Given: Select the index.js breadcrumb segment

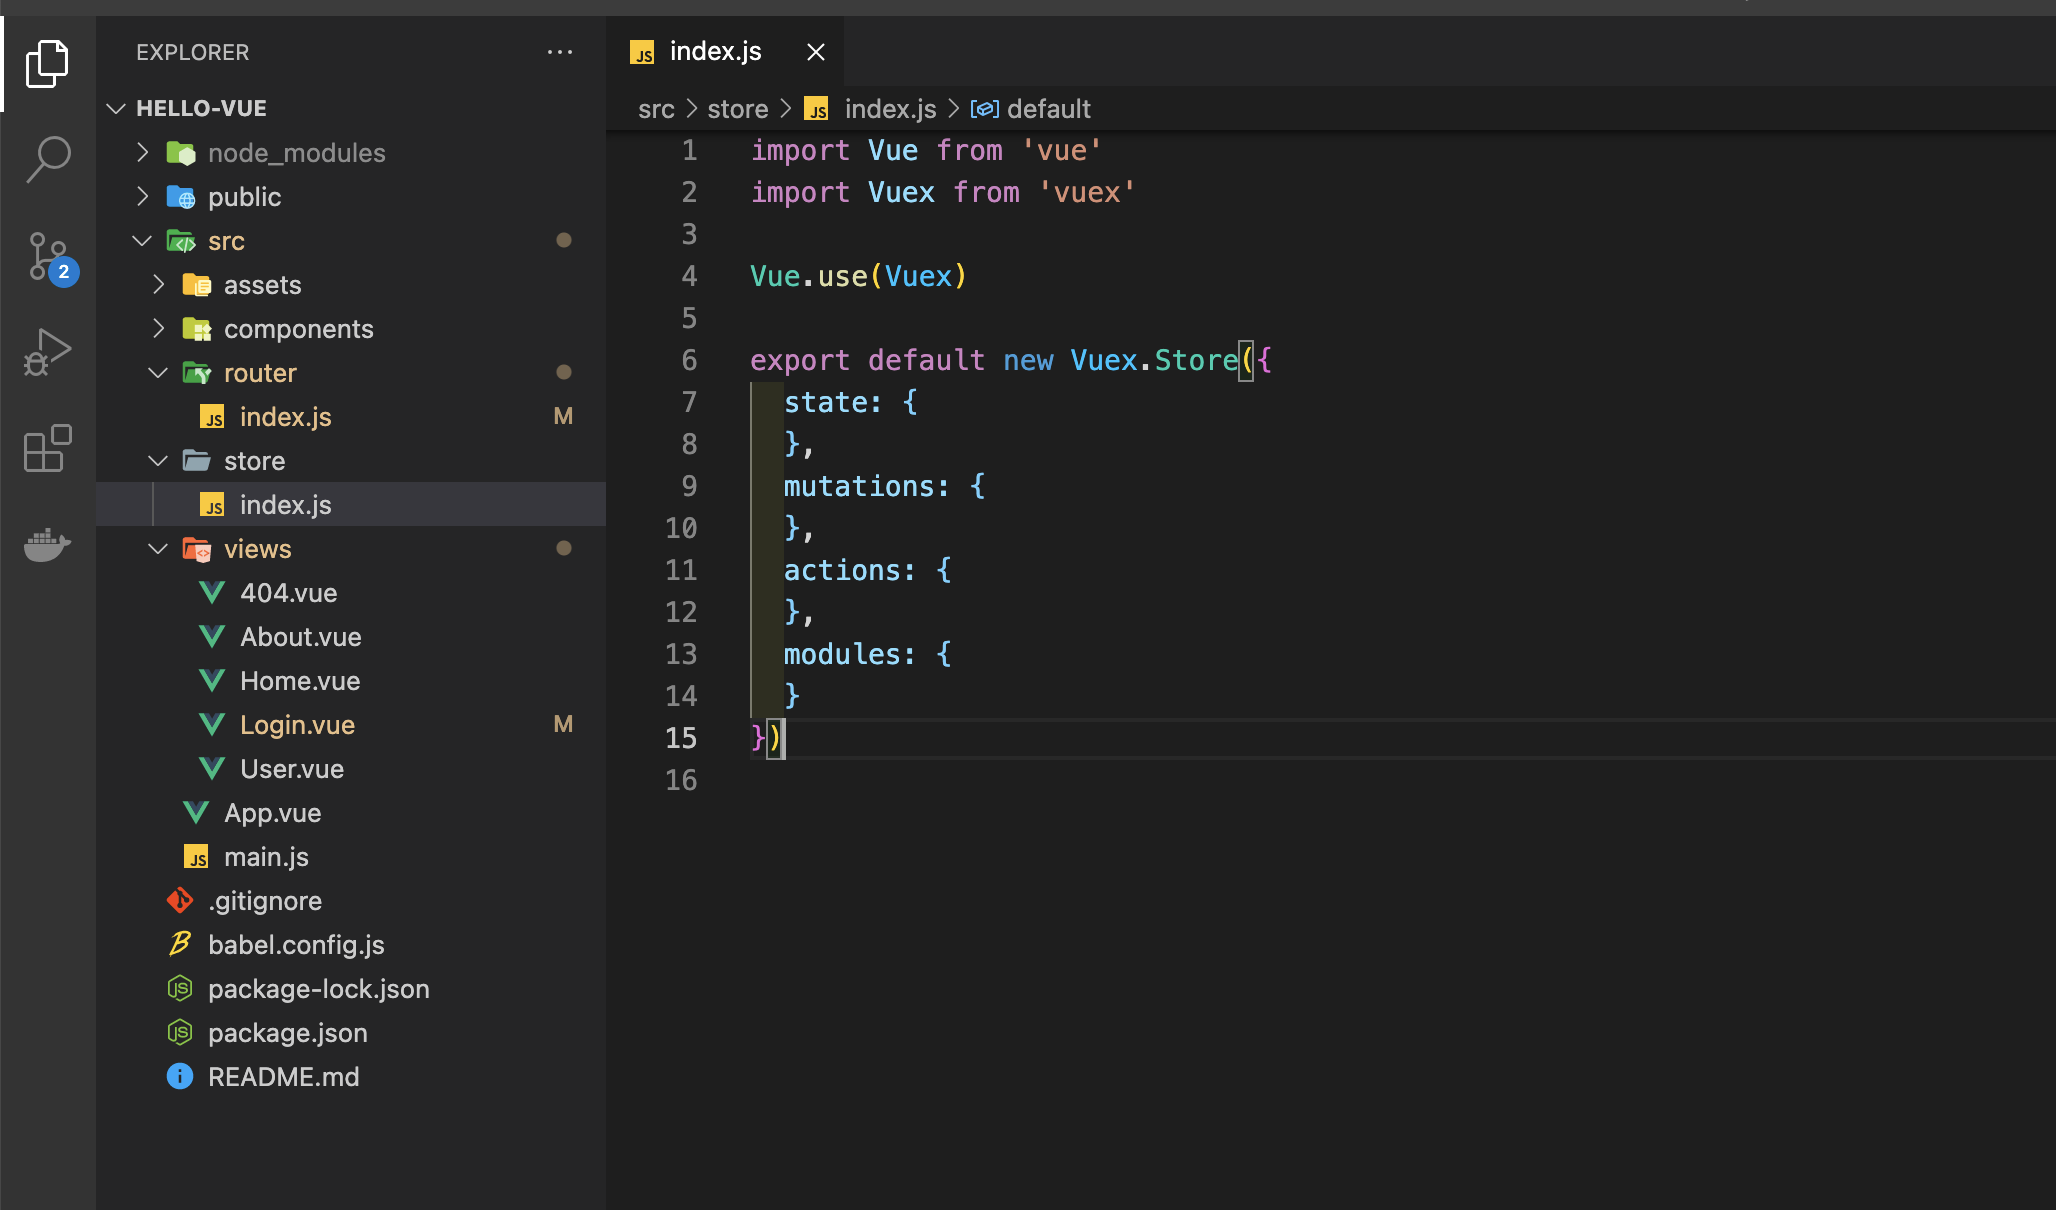Looking at the screenshot, I should 871,109.
